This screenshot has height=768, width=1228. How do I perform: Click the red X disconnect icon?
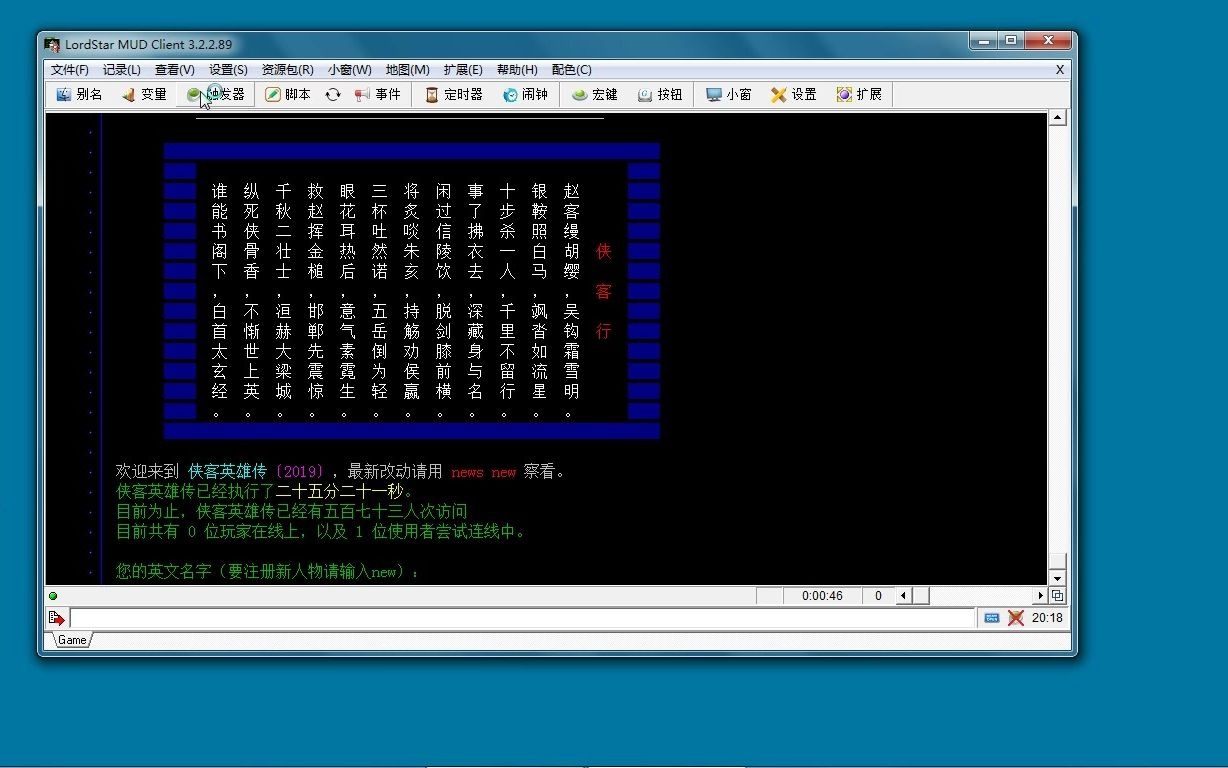[1016, 618]
